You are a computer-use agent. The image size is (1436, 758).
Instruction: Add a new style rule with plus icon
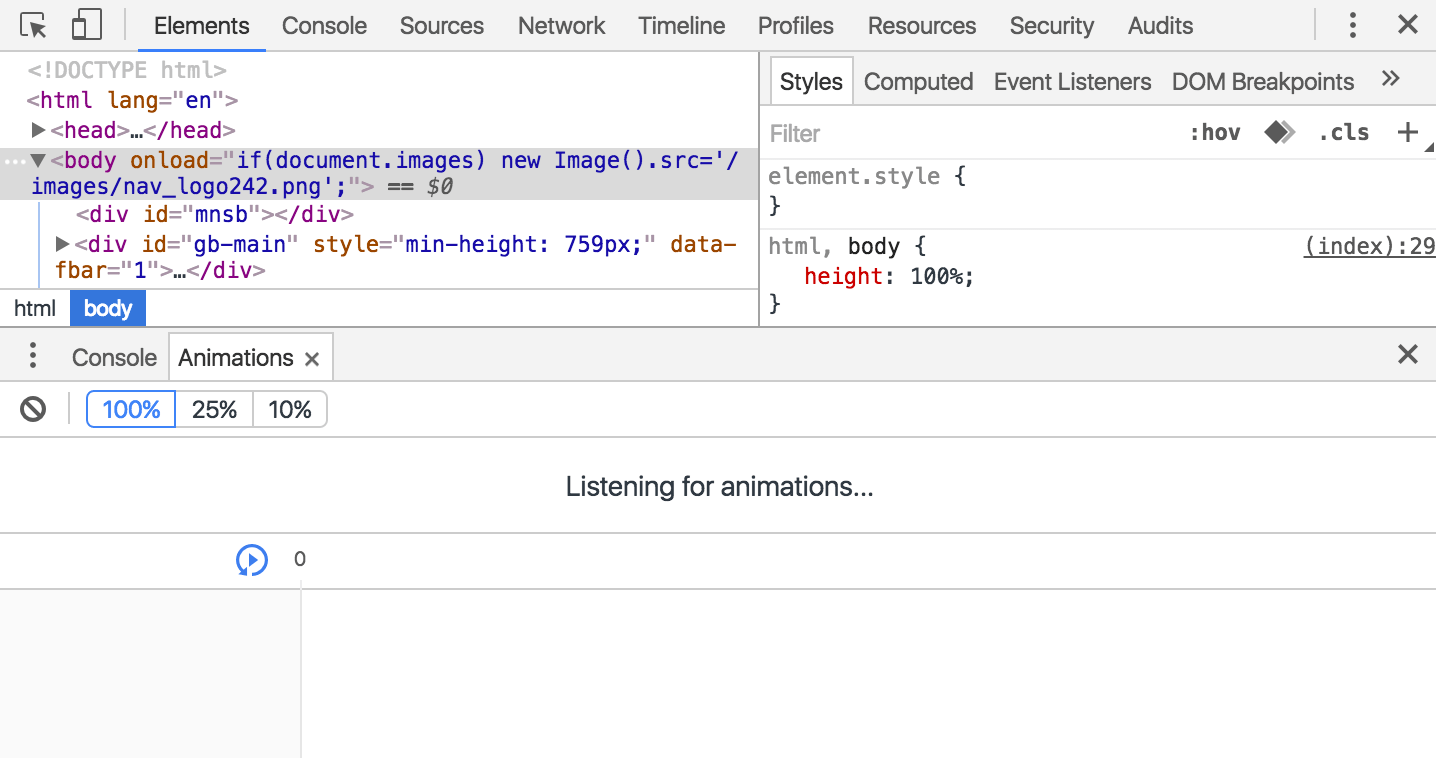[1408, 132]
